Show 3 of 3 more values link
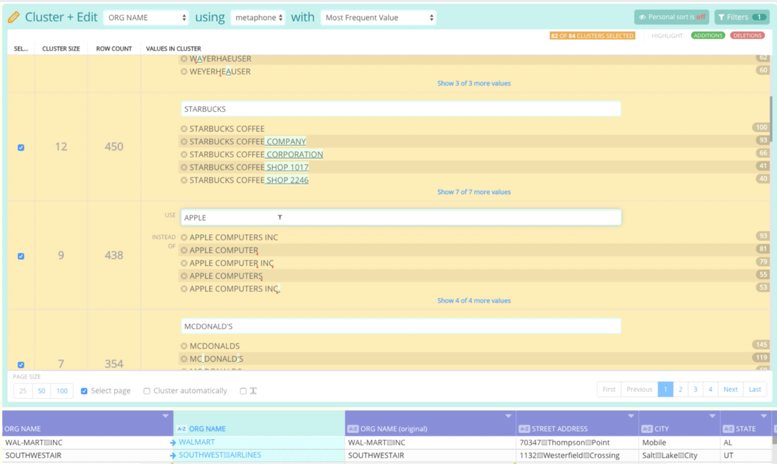The height and width of the screenshot is (464, 777). point(474,83)
